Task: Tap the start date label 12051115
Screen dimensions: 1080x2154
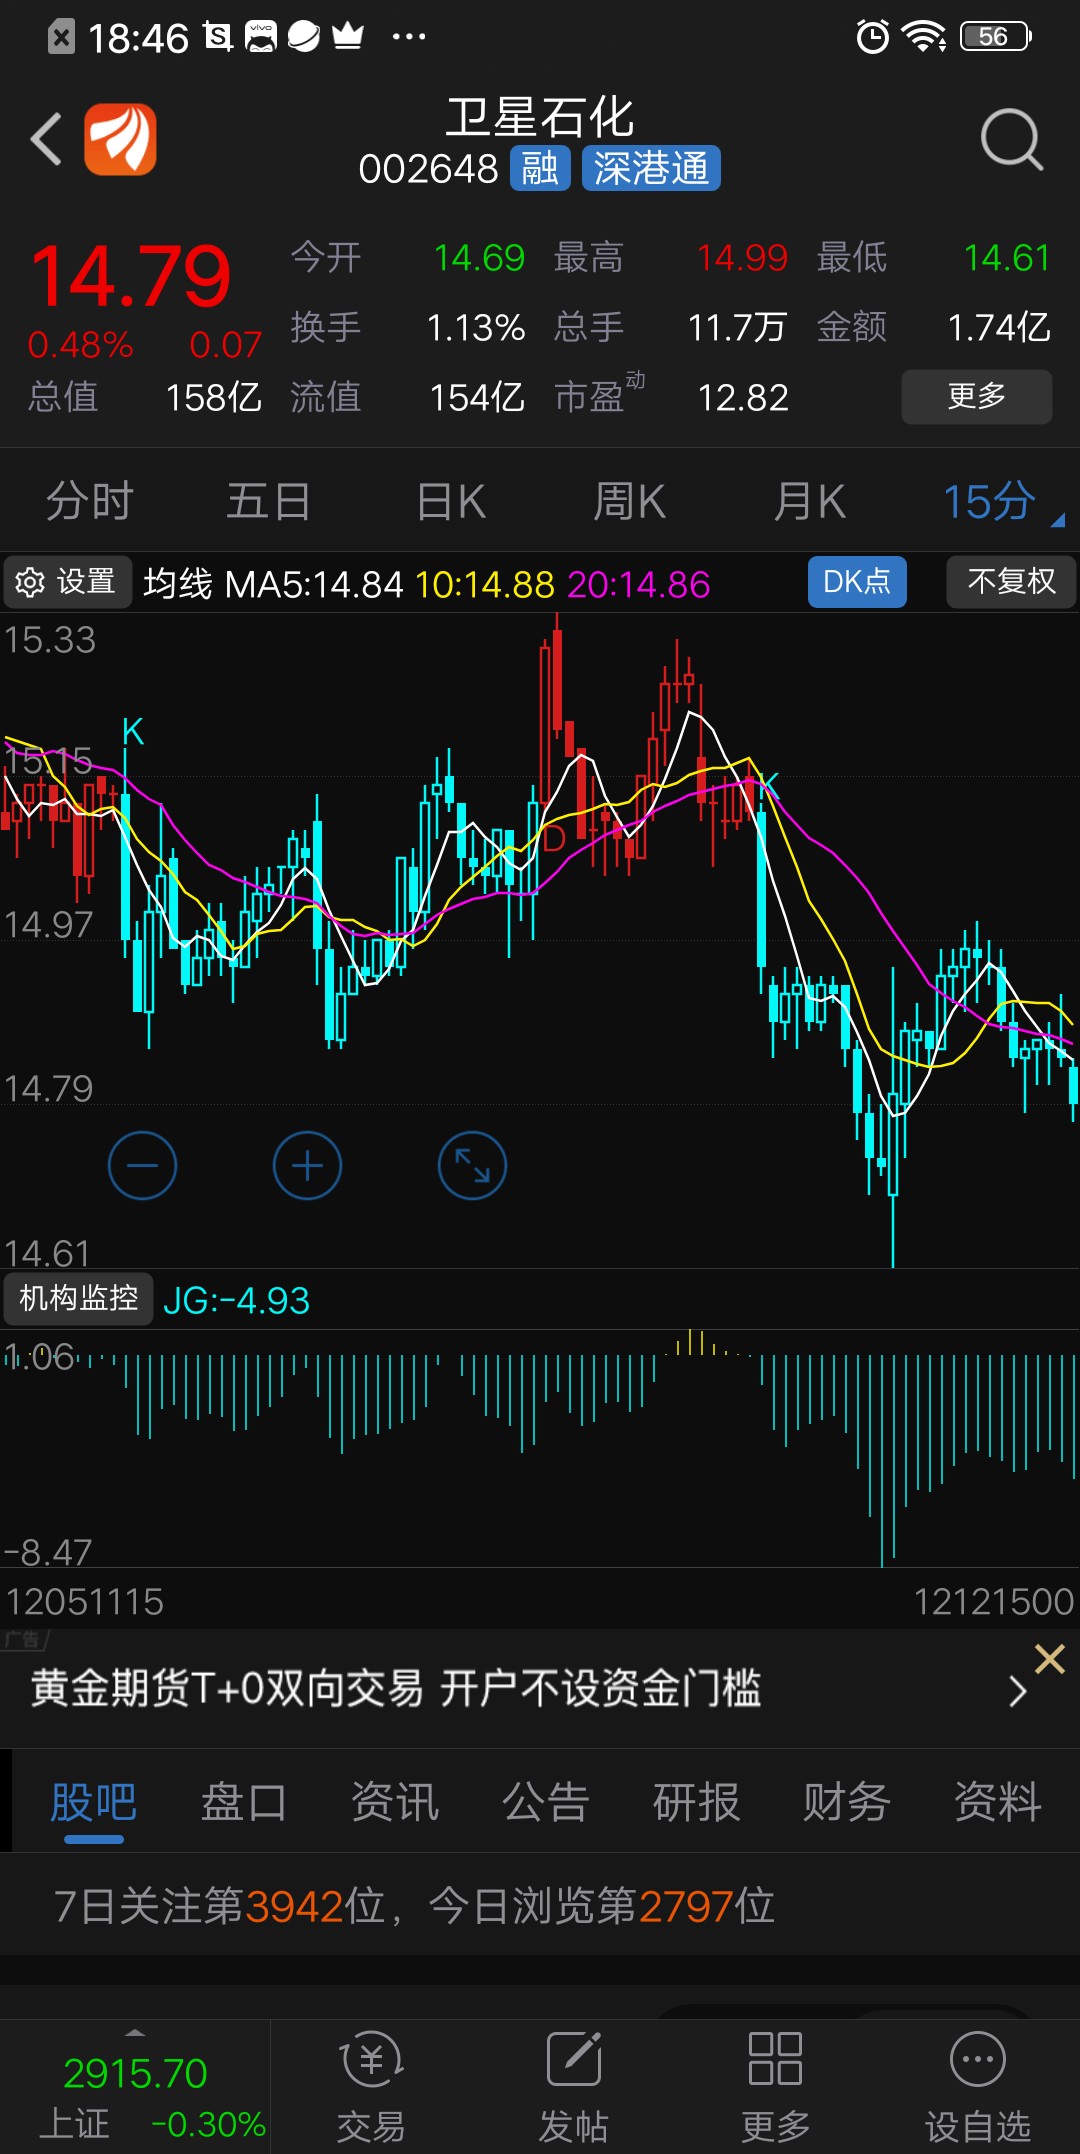Action: click(x=84, y=1602)
